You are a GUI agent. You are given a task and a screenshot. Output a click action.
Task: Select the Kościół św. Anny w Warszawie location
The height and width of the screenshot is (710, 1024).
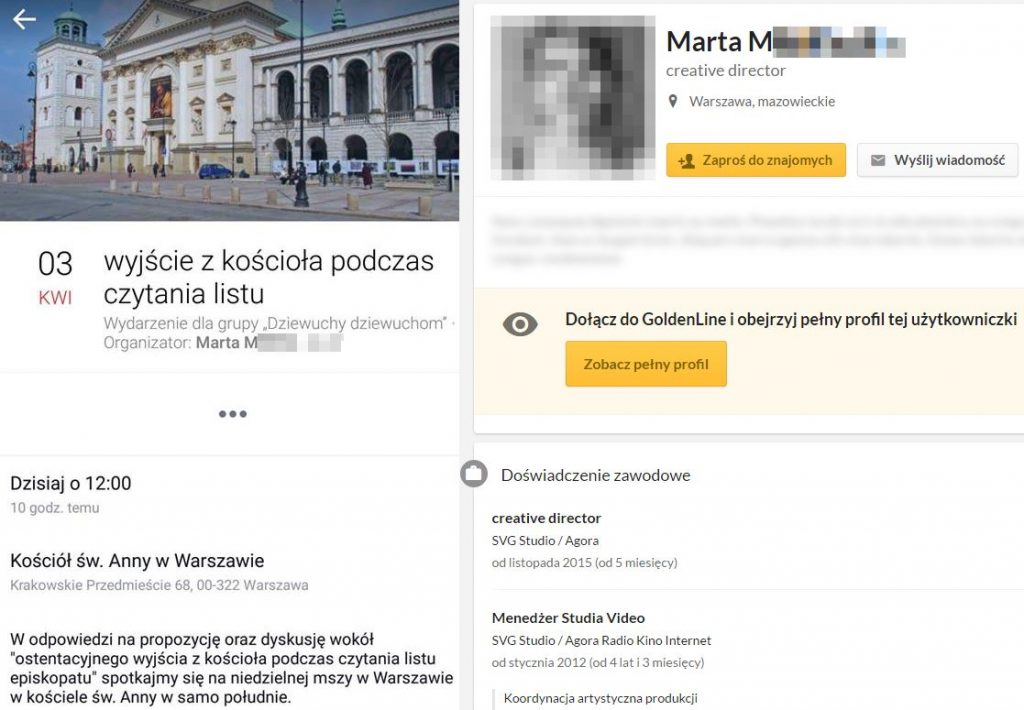(x=137, y=561)
